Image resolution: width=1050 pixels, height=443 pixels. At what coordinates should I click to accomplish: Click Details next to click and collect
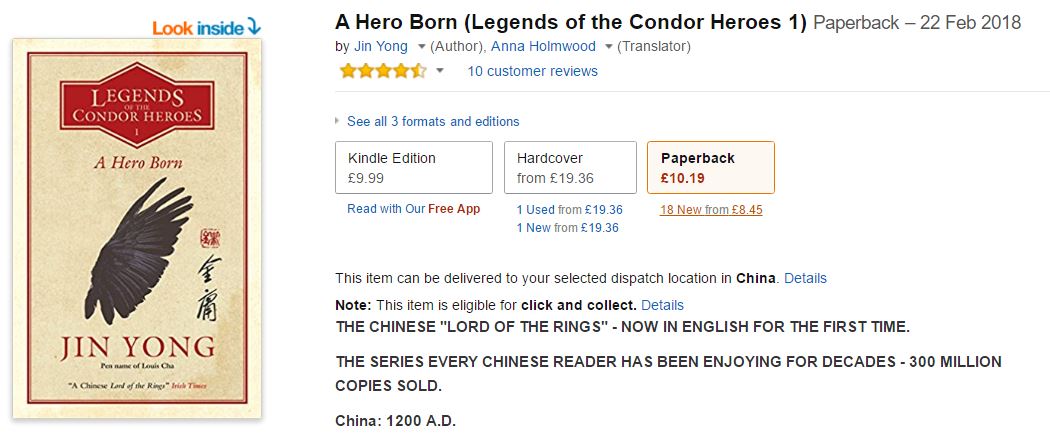662,304
